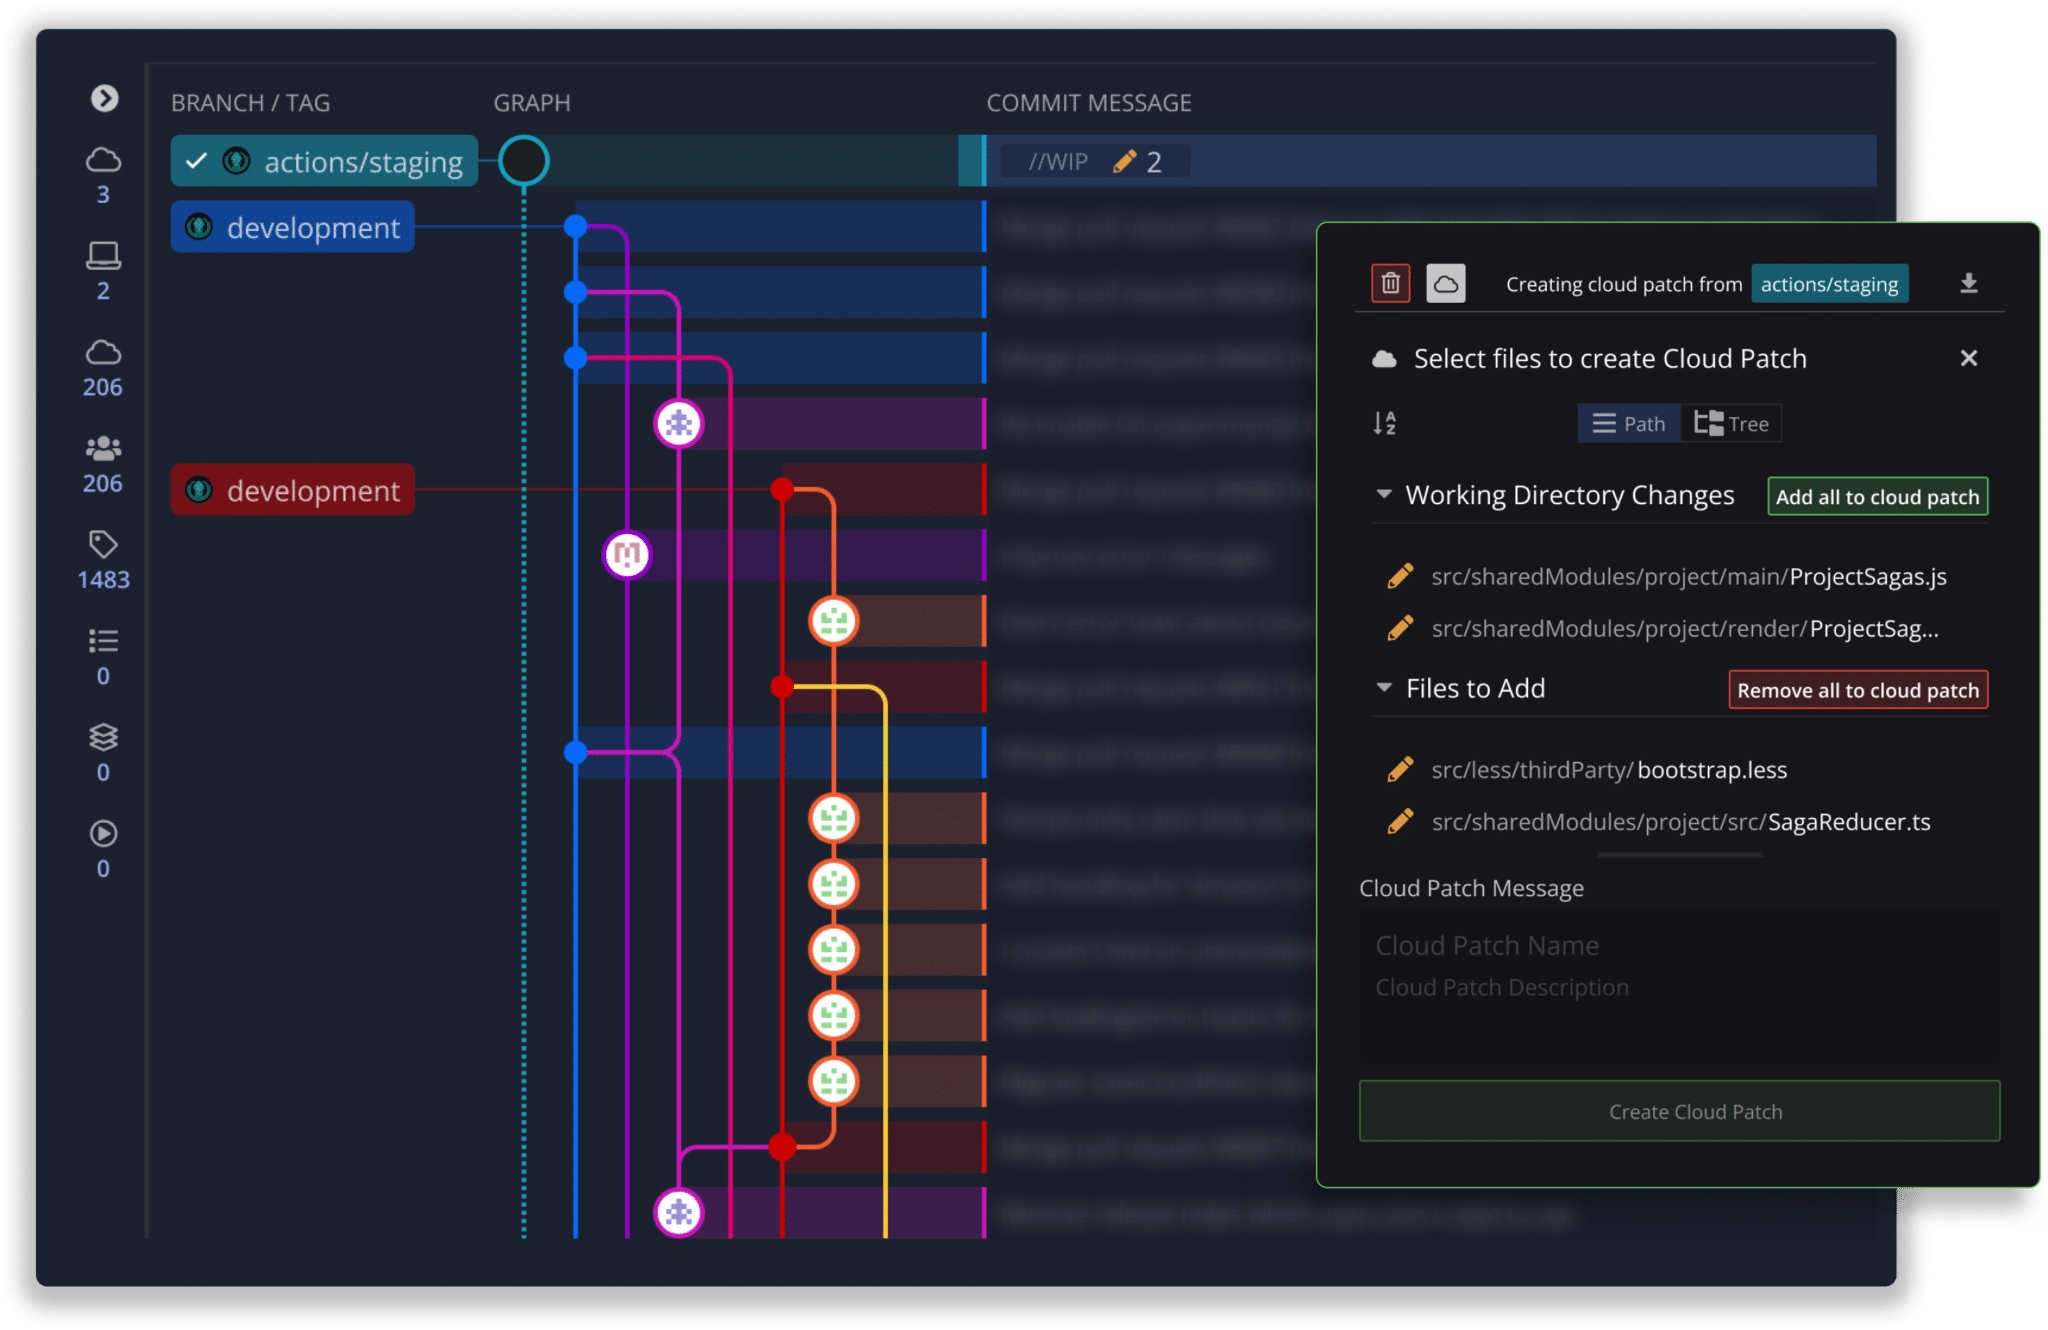Collapse Files to Add section
The image size is (2048, 1330).
tap(1384, 687)
